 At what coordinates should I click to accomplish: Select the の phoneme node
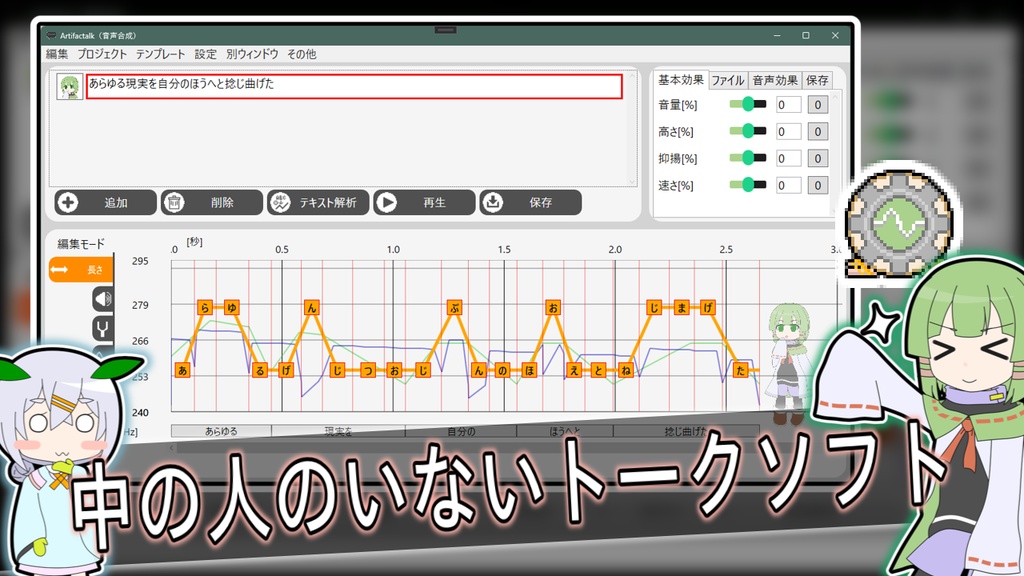(502, 370)
